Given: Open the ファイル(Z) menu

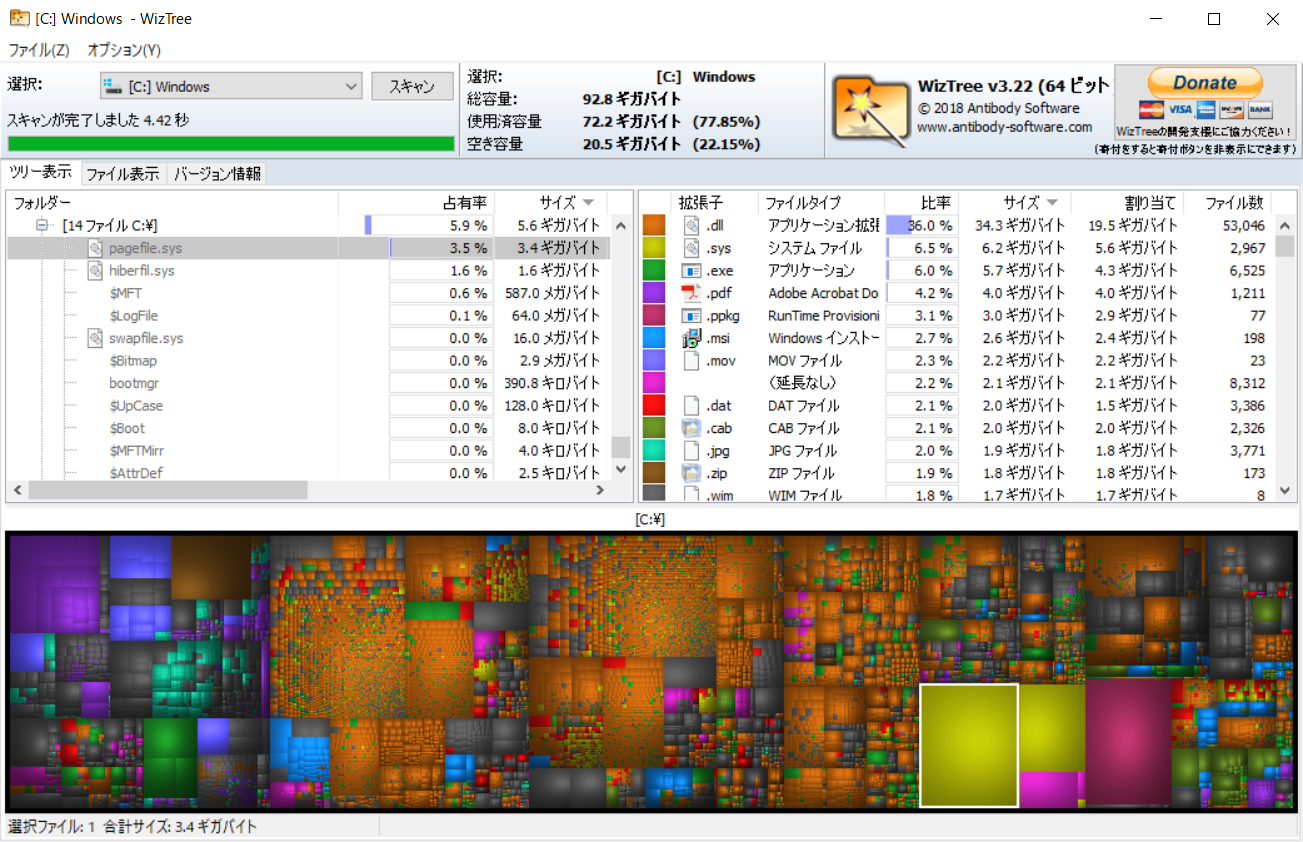Looking at the screenshot, I should point(39,50).
